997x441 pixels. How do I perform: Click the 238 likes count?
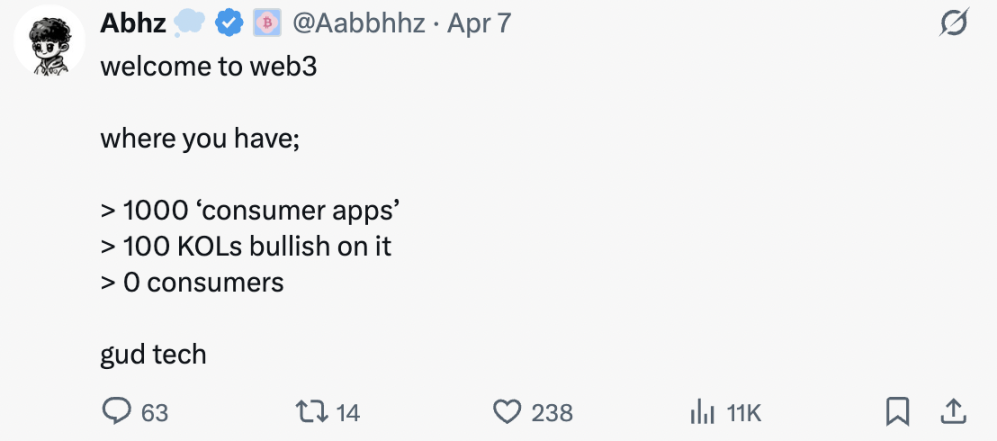[x=552, y=412]
